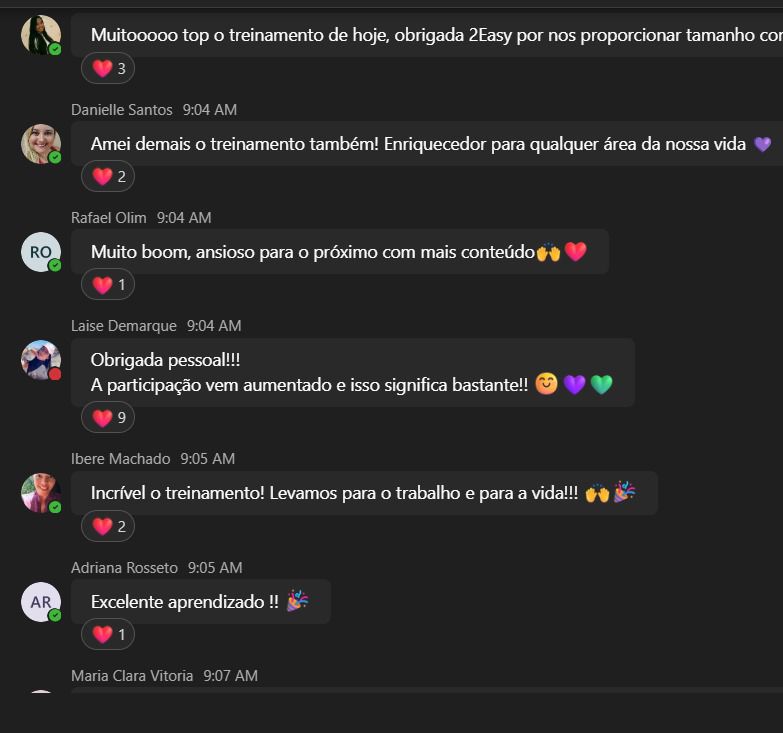Viewport: 783px width, 733px height.
Task: Click Rafael Olim's RO initials avatar
Action: click(41, 252)
